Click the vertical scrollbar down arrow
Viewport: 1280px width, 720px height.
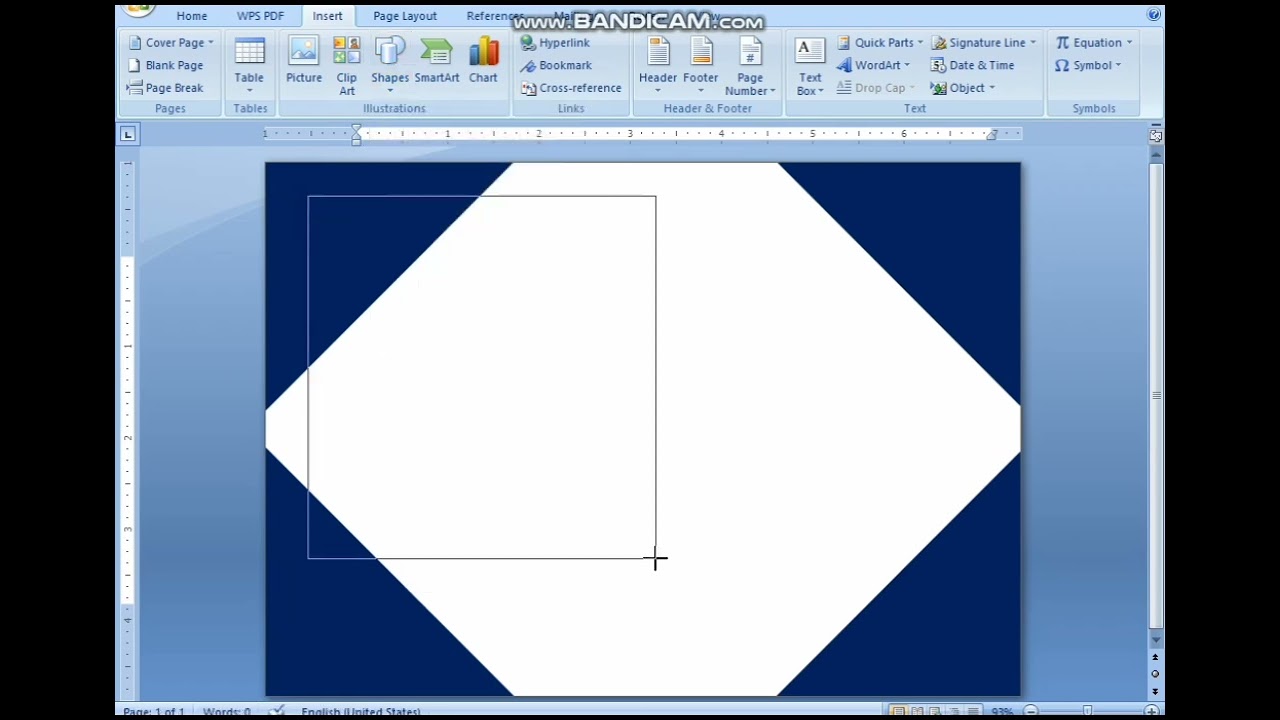click(x=1156, y=640)
